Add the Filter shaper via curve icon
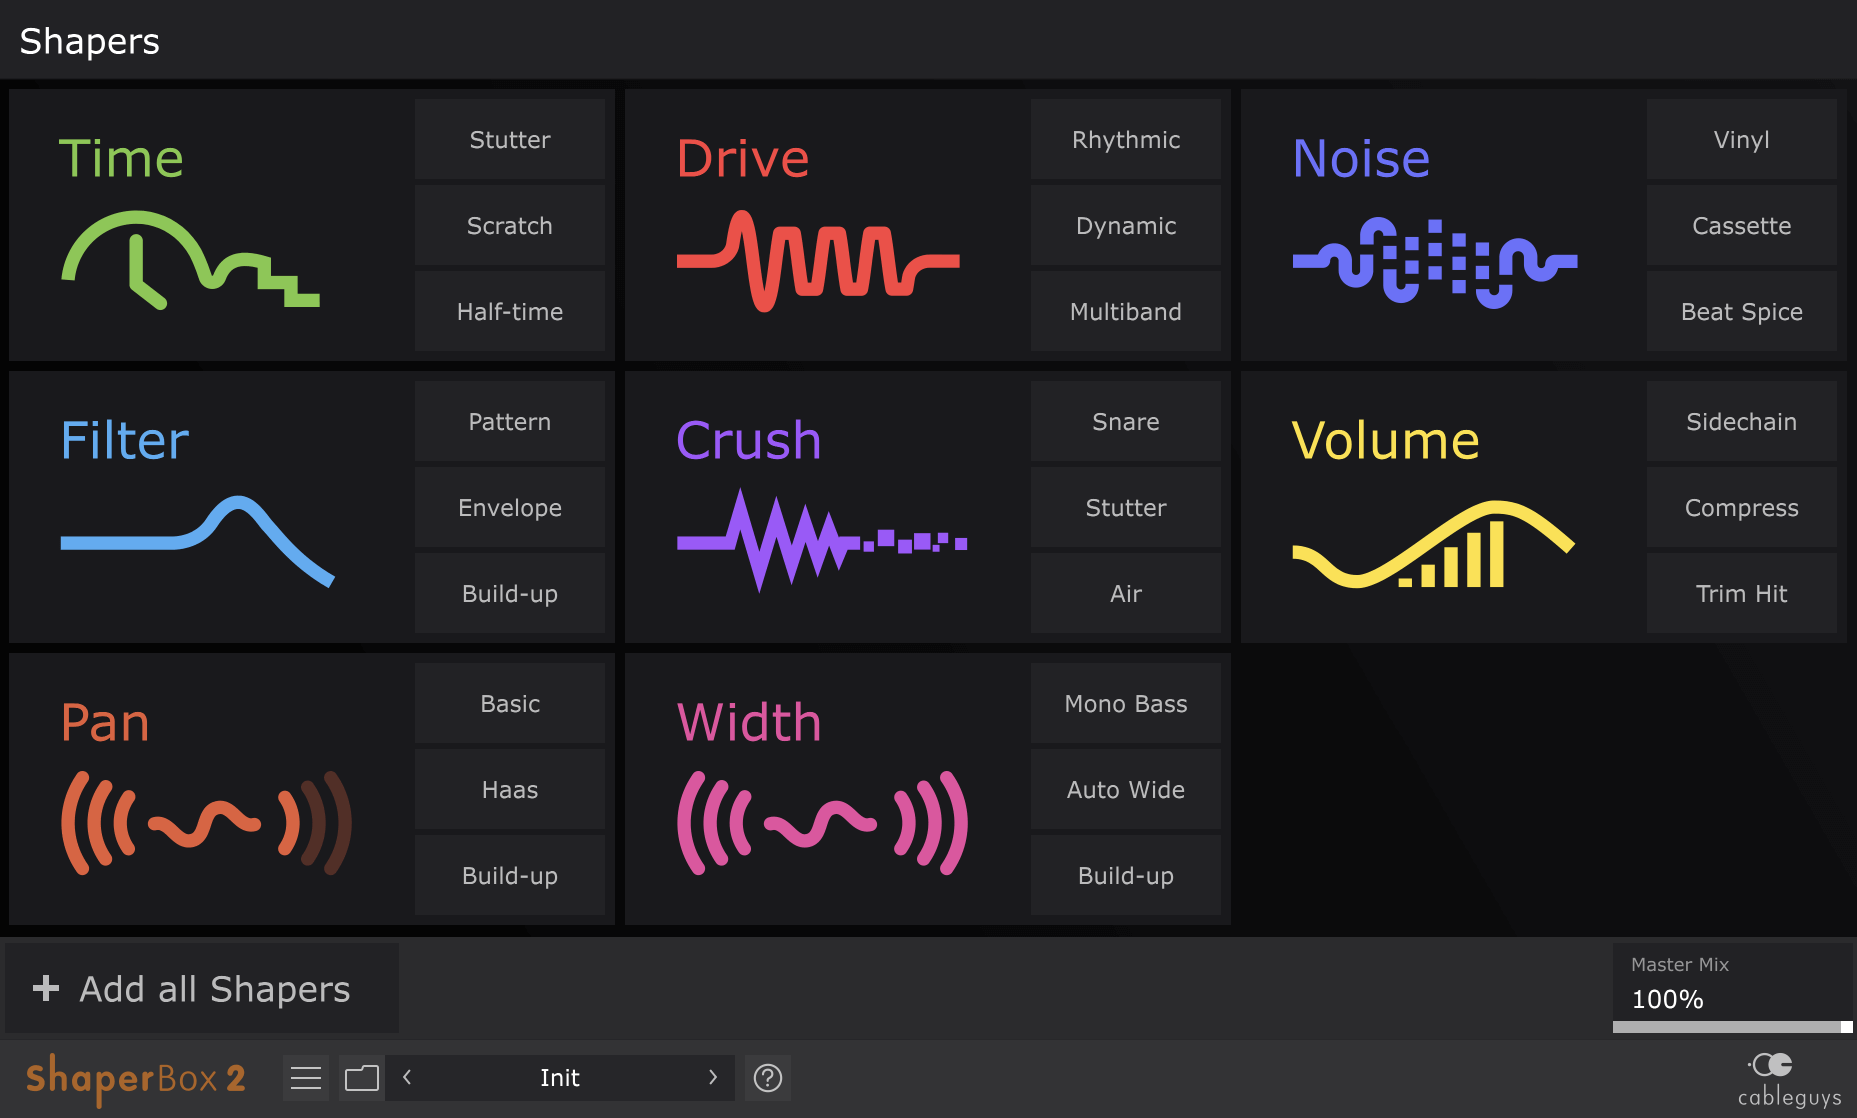1857x1118 pixels. click(197, 541)
